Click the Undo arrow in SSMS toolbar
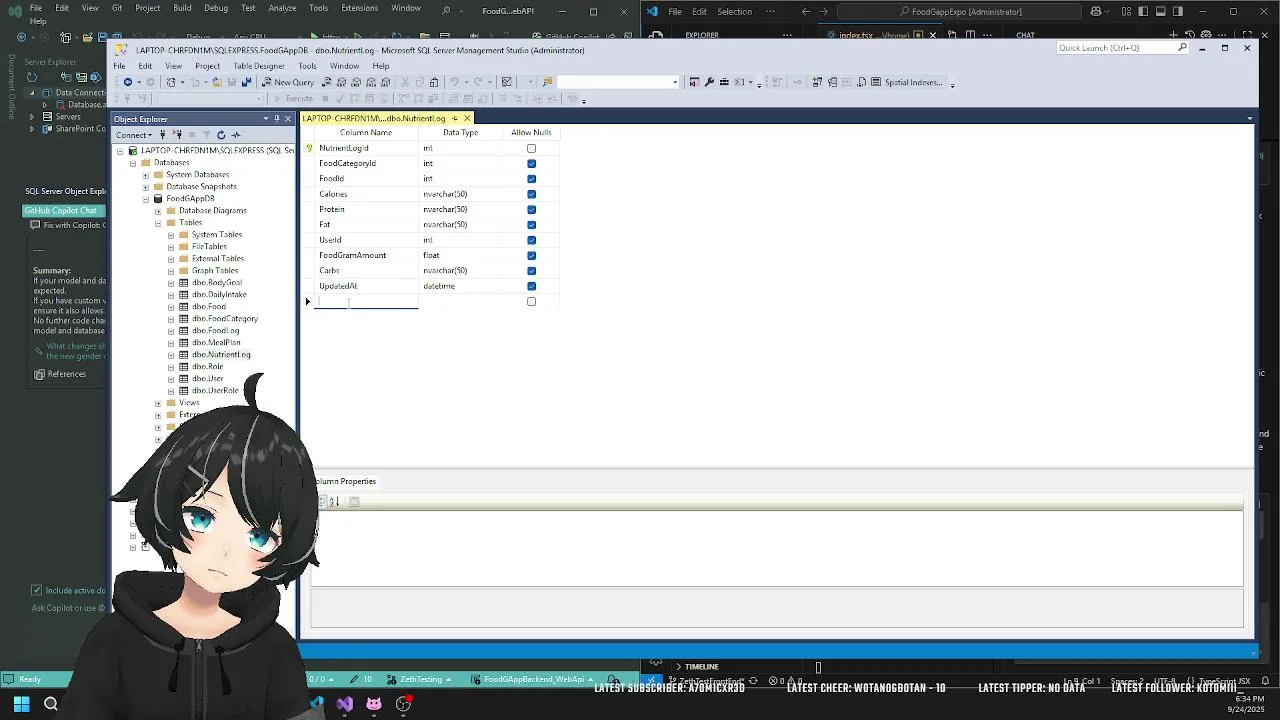 453,82
